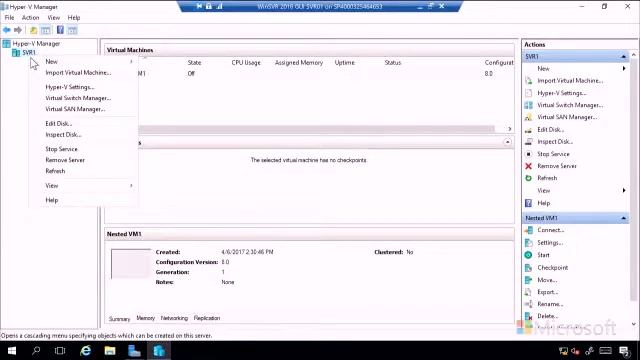Click the Up one level folder toolbar icon
This screenshot has width=640, height=360.
[33, 30]
